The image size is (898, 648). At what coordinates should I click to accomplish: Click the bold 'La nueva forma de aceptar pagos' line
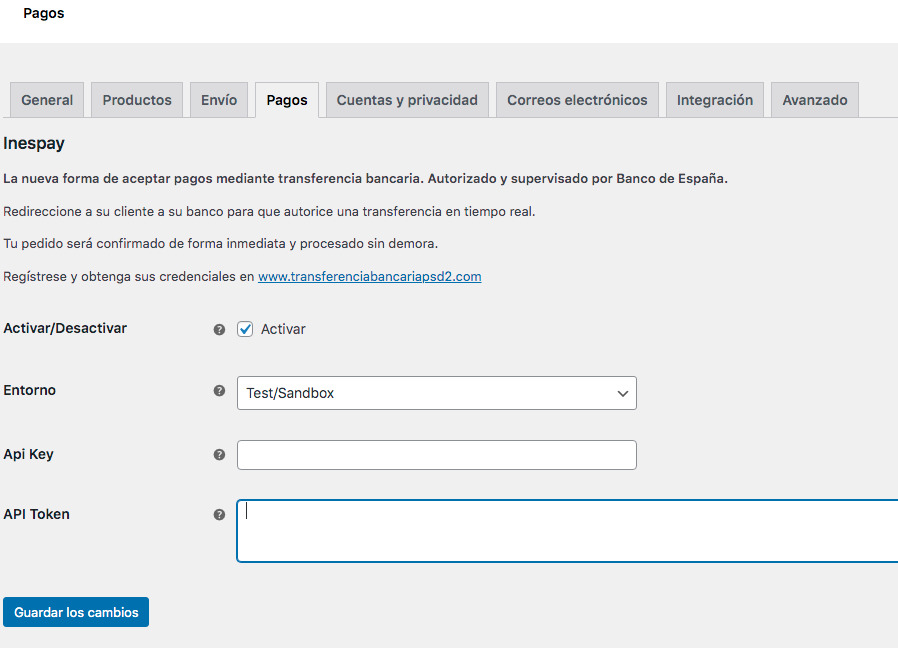tap(365, 179)
